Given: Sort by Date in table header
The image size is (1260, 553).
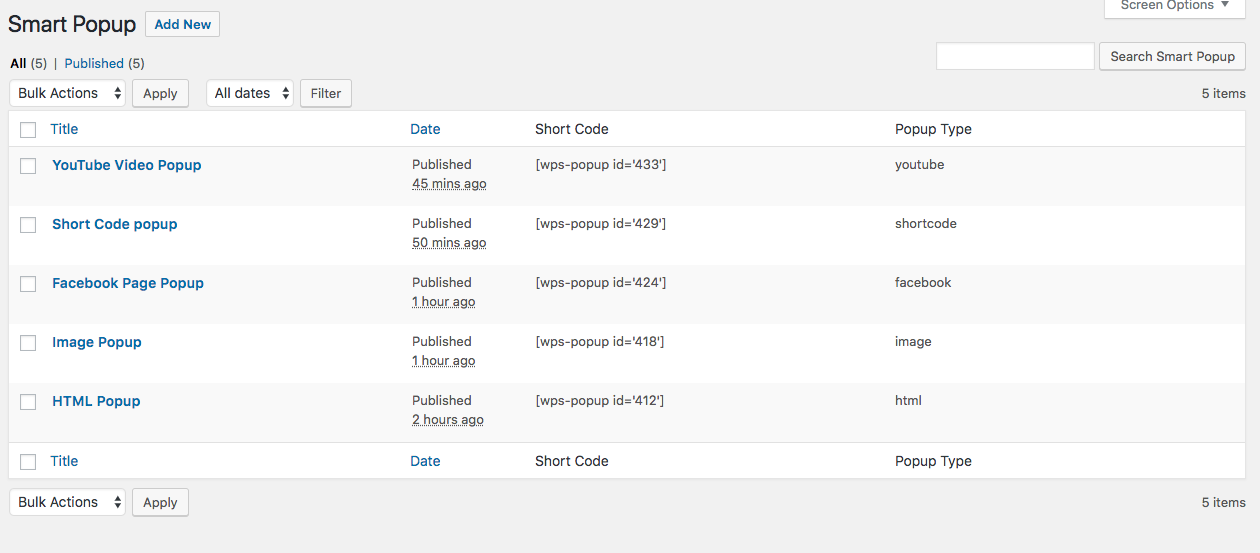Looking at the screenshot, I should tap(425, 129).
